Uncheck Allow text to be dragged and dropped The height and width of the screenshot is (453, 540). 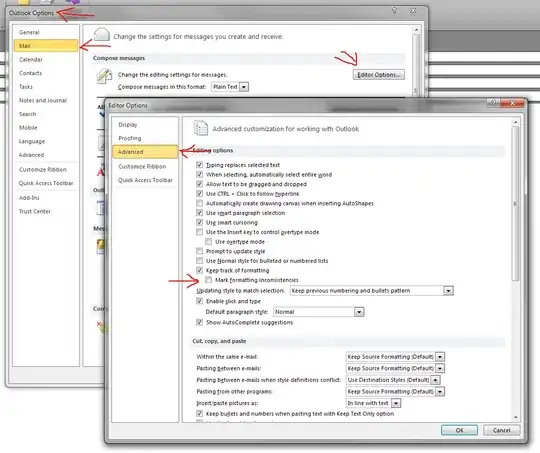point(199,184)
